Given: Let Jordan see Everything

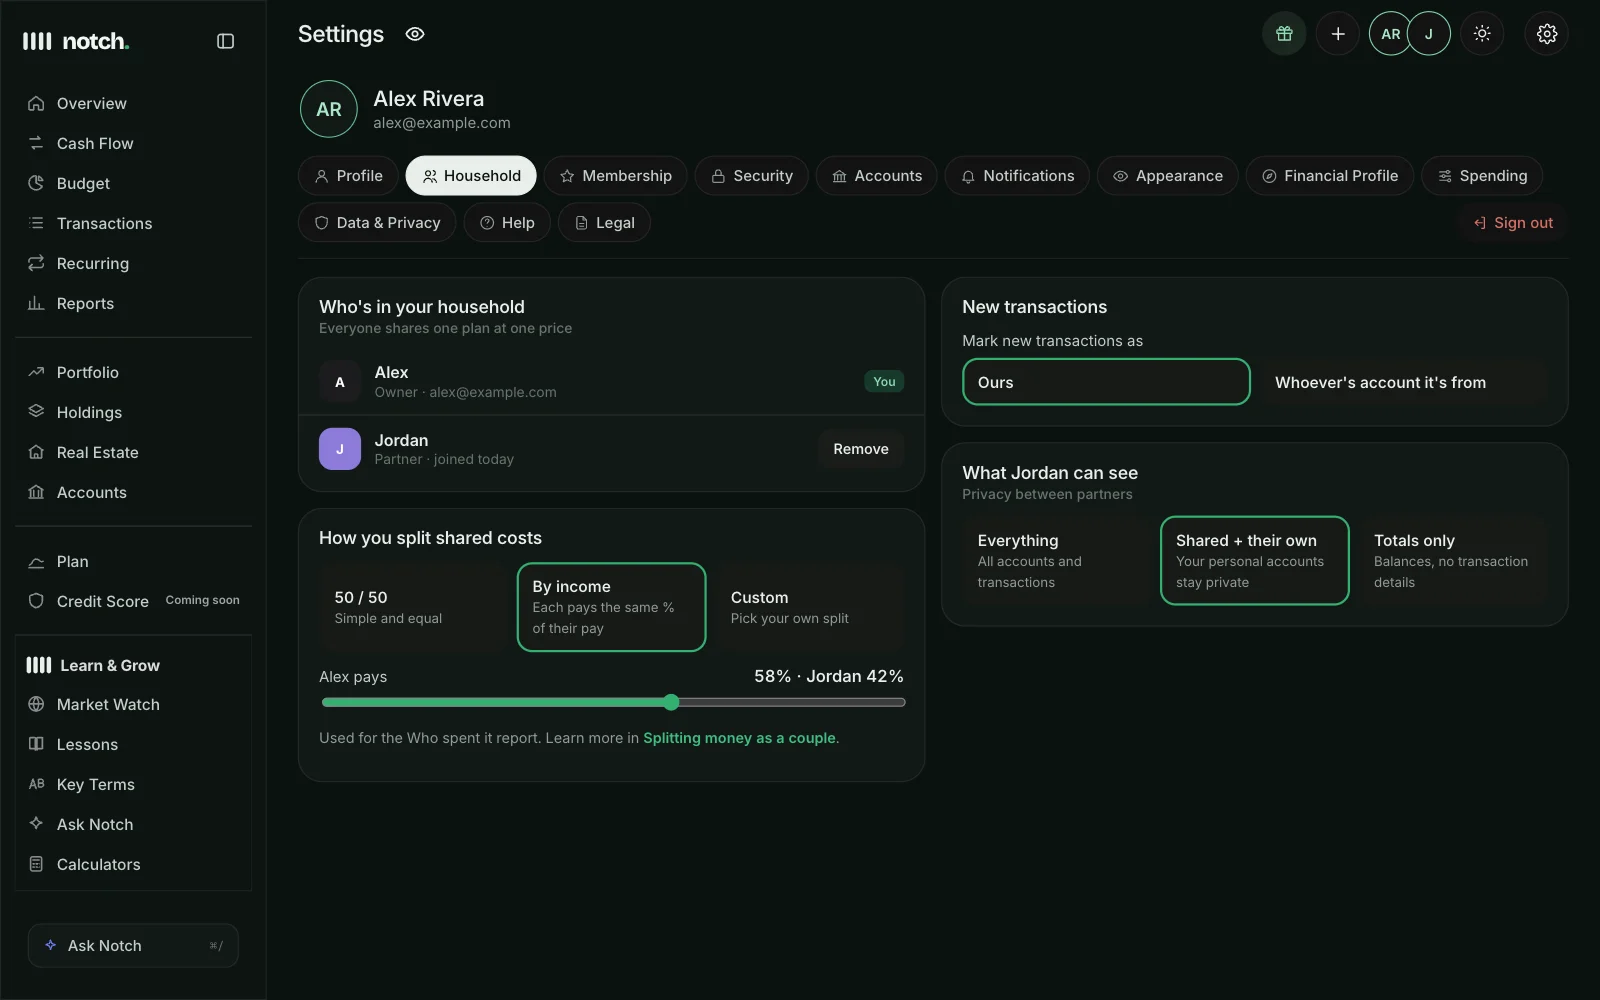Looking at the screenshot, I should click(1057, 561).
